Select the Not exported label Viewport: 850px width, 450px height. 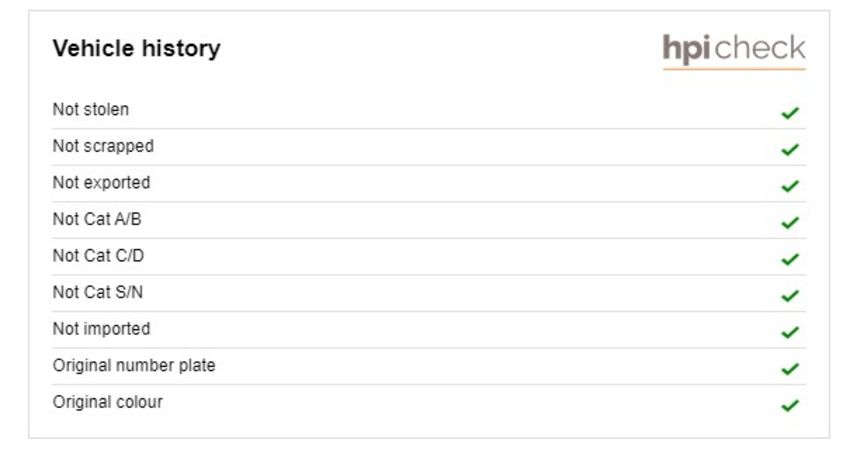[x=101, y=183]
